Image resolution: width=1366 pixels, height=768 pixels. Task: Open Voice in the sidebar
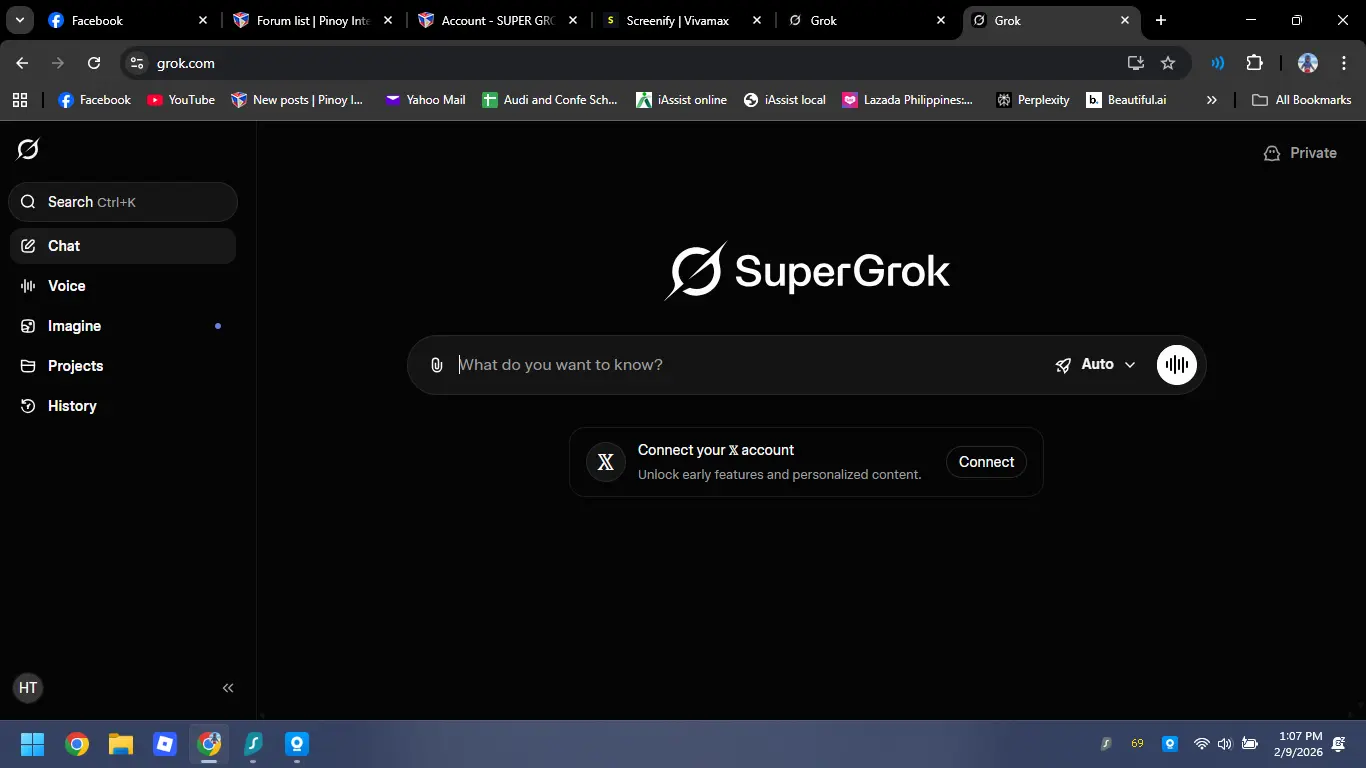pos(123,286)
